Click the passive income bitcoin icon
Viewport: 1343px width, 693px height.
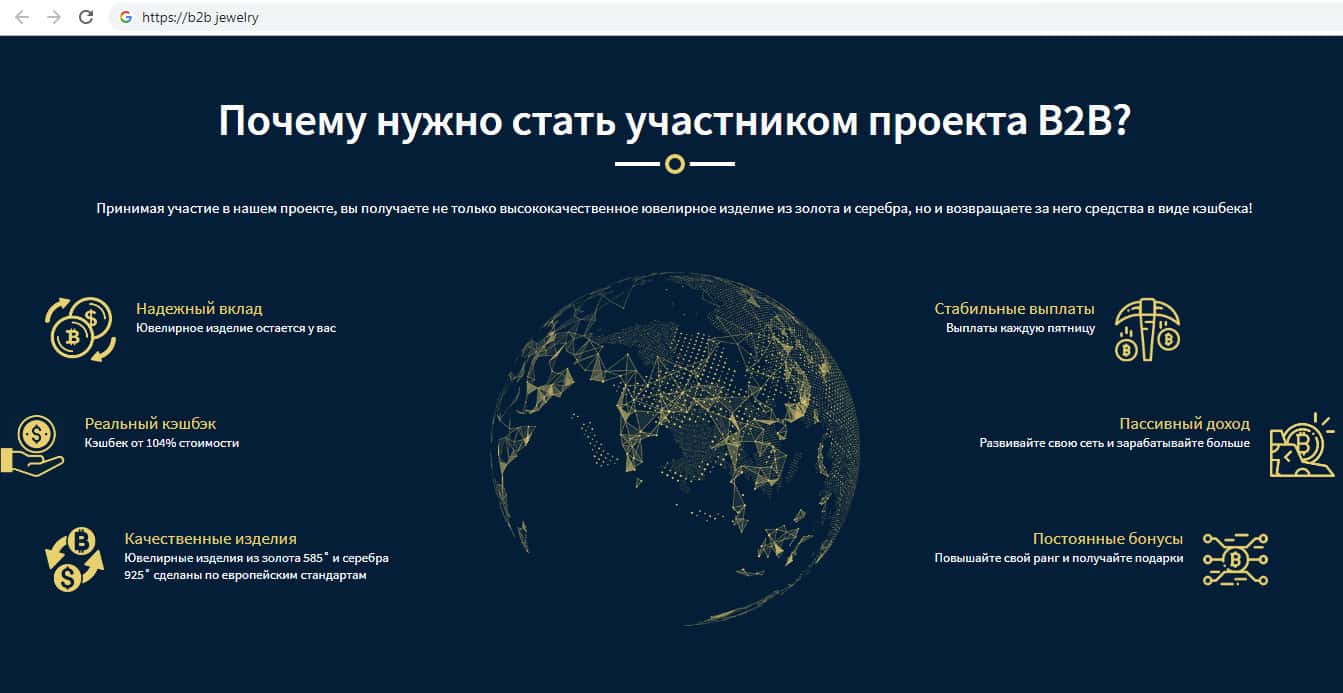coord(1301,446)
